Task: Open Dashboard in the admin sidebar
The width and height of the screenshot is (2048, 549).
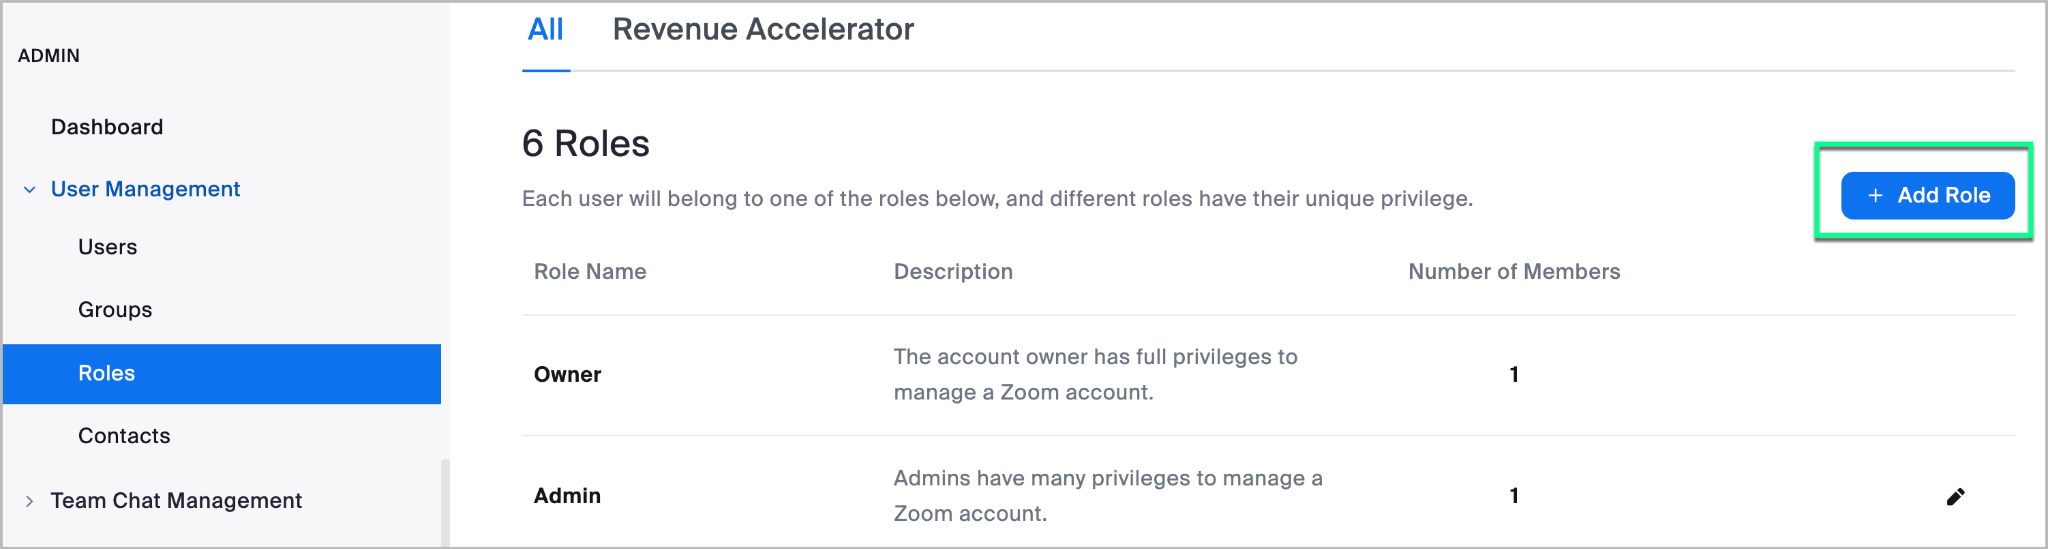Action: (x=107, y=127)
